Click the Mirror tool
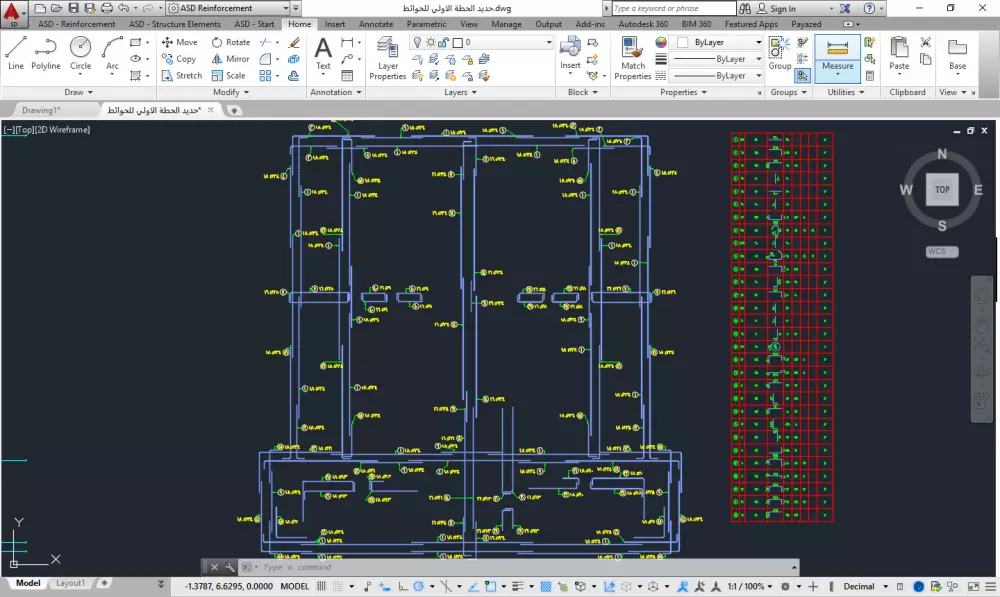The image size is (1000, 597). tap(229, 59)
